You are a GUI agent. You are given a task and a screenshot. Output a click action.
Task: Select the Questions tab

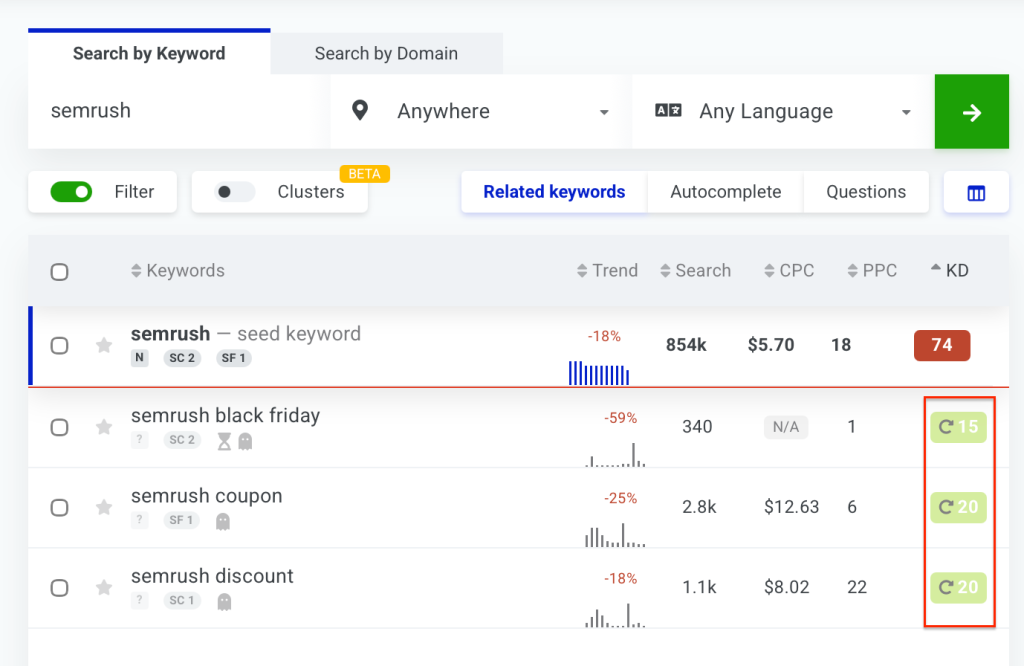tap(865, 192)
